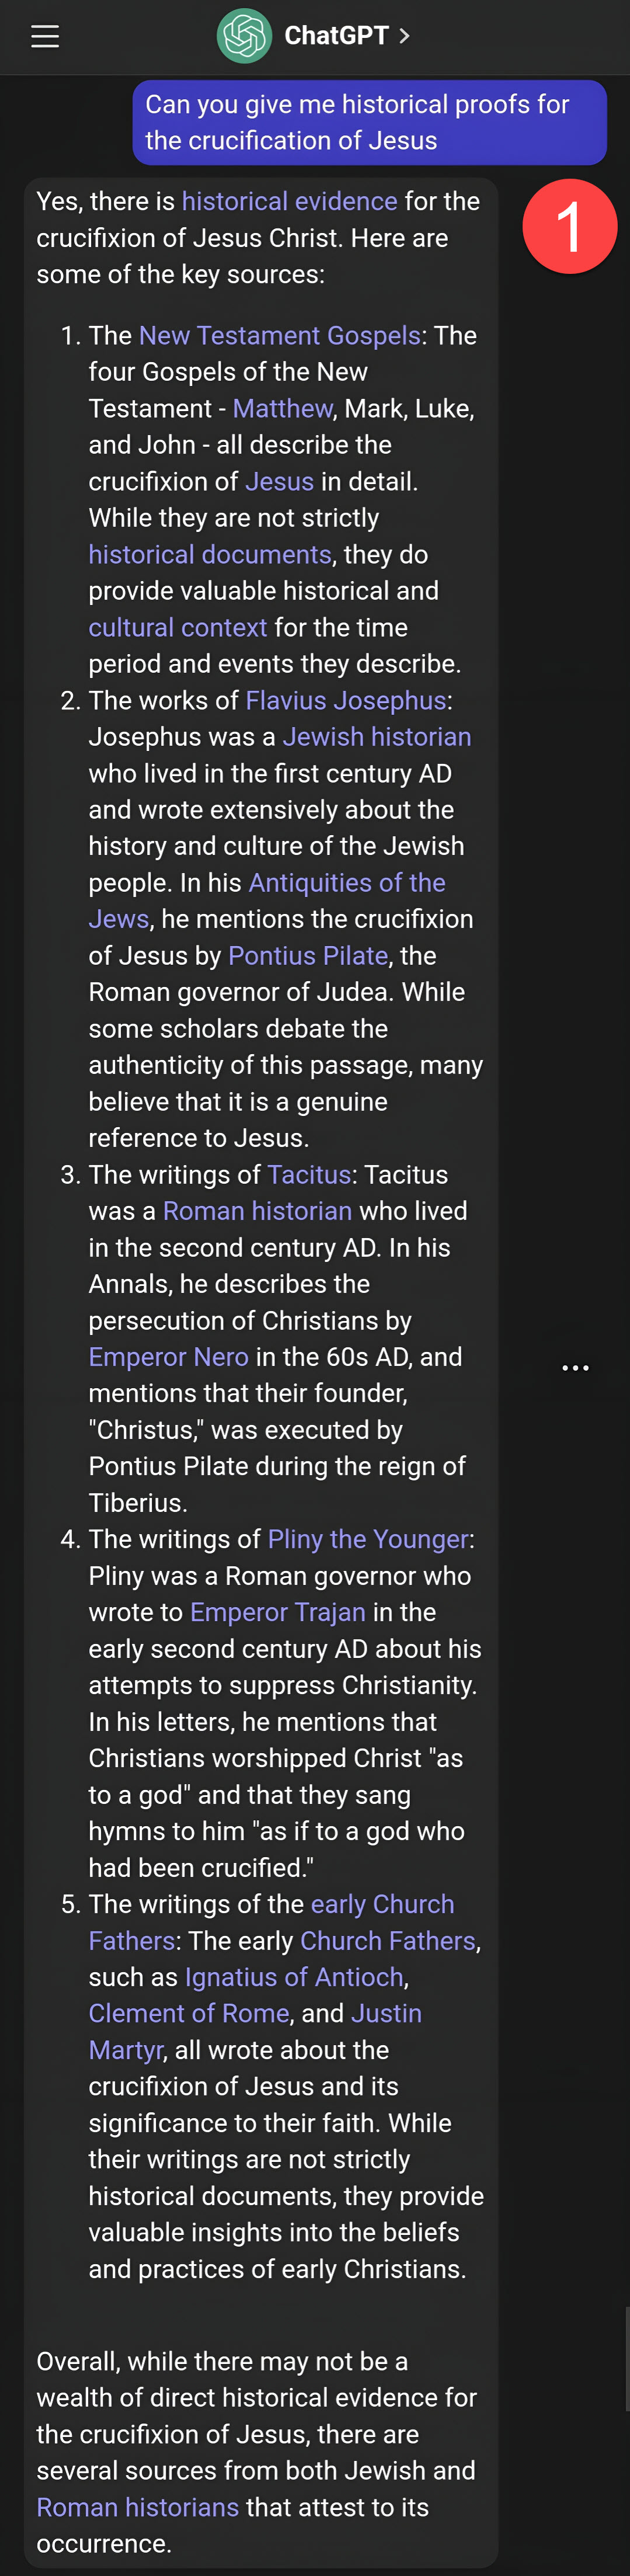The width and height of the screenshot is (630, 2576).
Task: Select the user's crucifixion question bubble
Action: click(369, 122)
